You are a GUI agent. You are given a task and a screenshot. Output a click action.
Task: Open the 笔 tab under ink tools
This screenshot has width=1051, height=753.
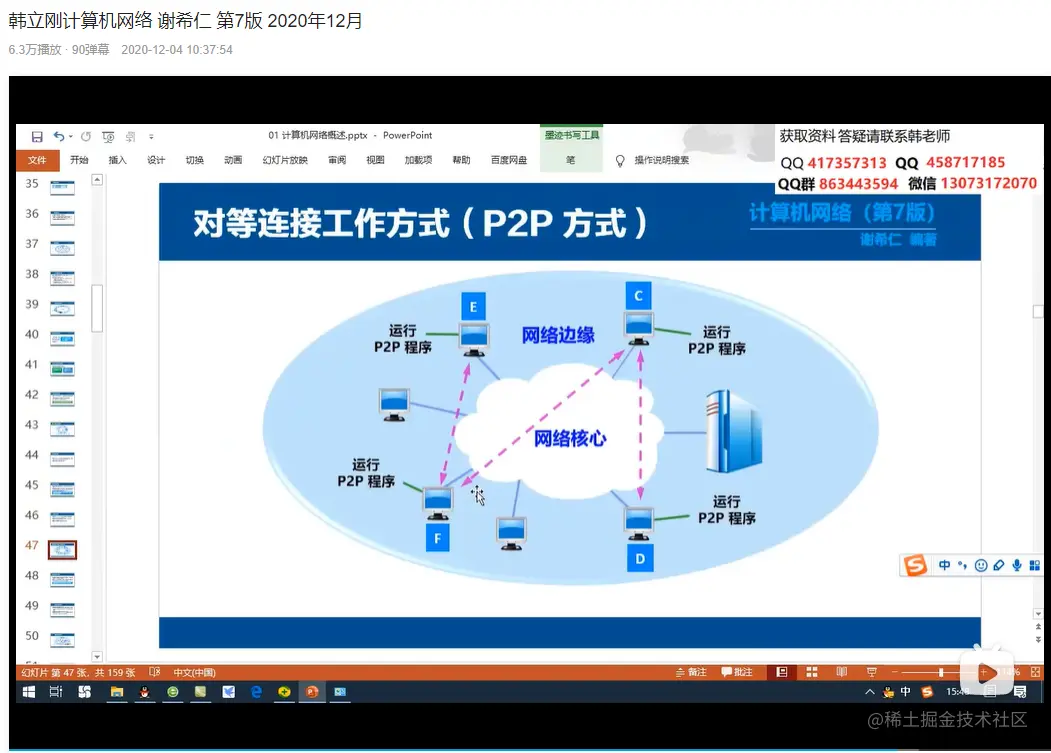tap(570, 160)
